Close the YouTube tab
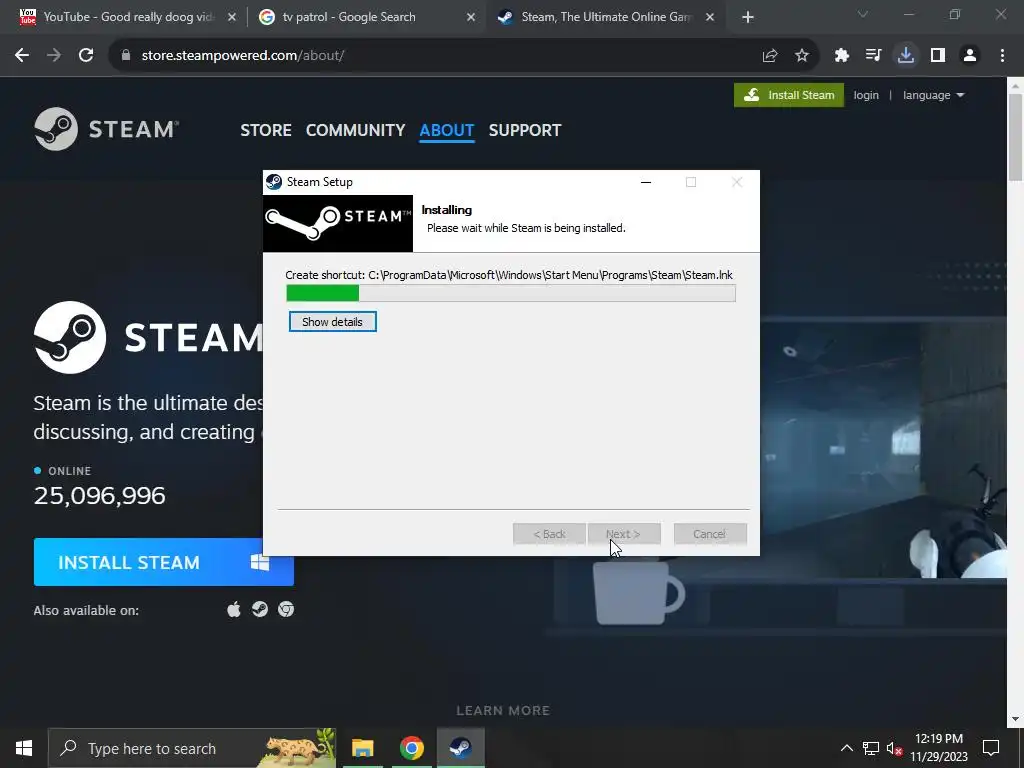1024x768 pixels. 232,18
